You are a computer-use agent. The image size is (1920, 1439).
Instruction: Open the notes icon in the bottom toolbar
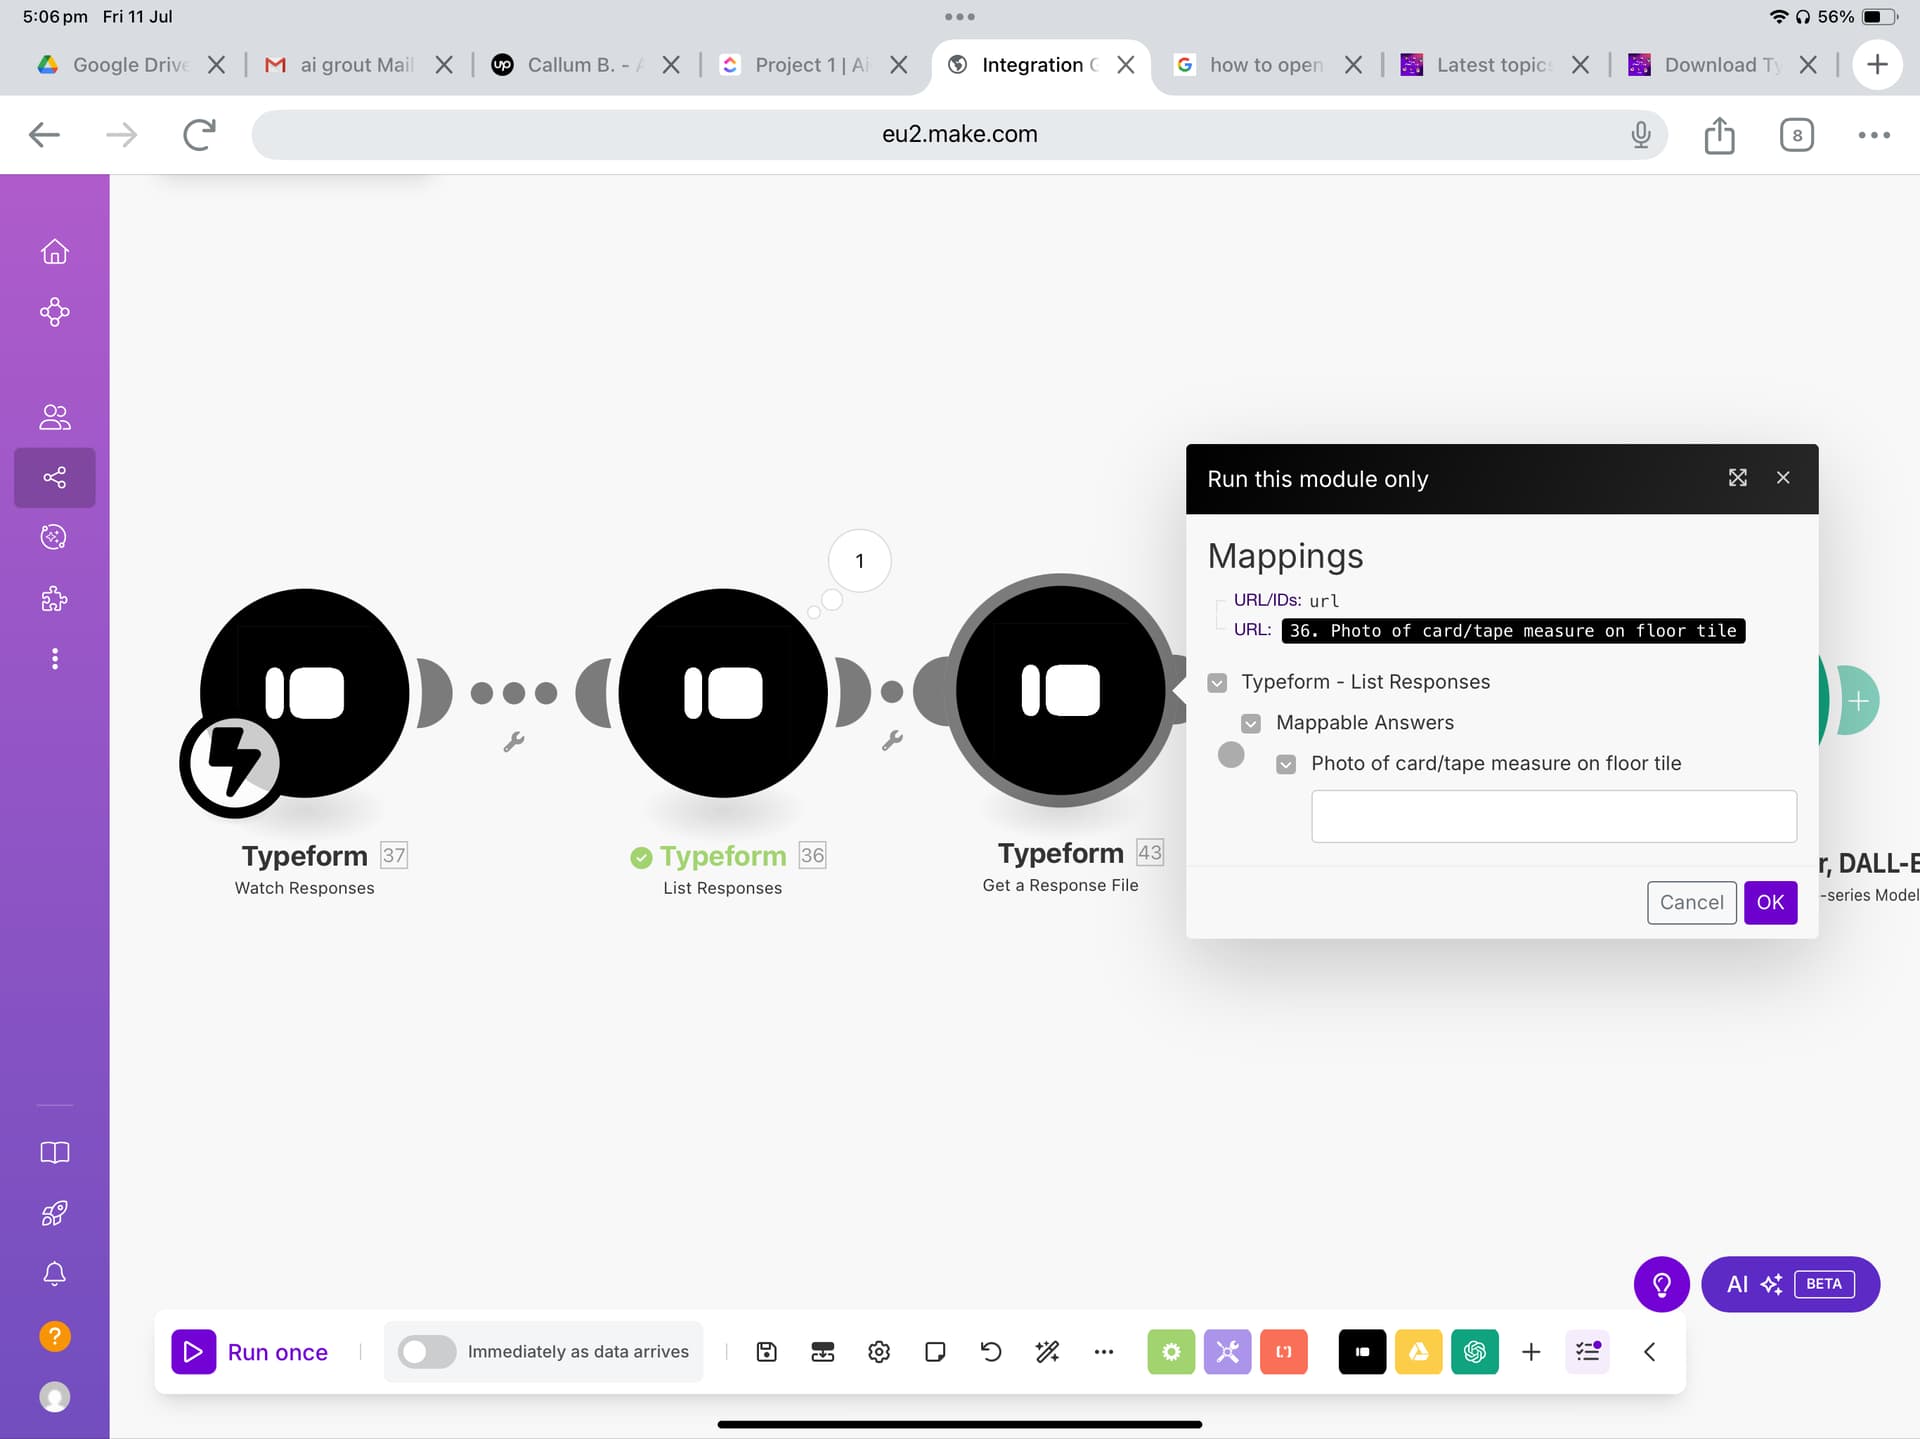(935, 1352)
